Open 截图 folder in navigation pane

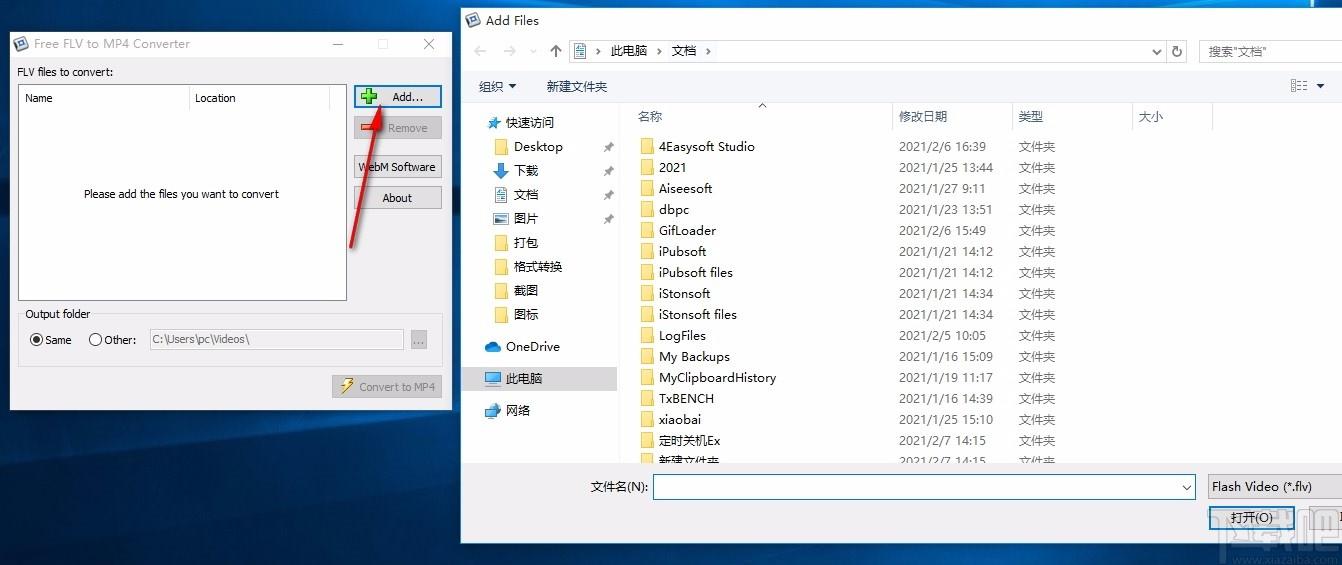click(526, 291)
